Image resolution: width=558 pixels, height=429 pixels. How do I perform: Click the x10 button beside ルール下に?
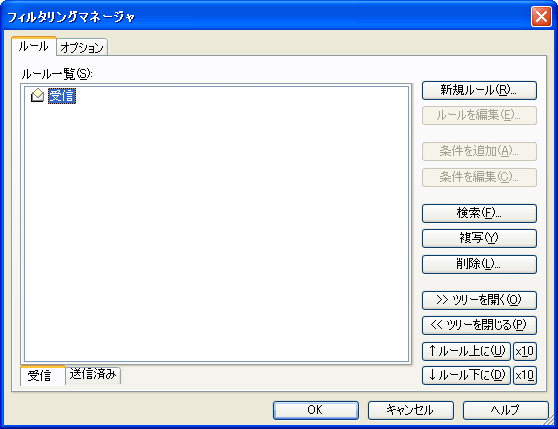525,375
